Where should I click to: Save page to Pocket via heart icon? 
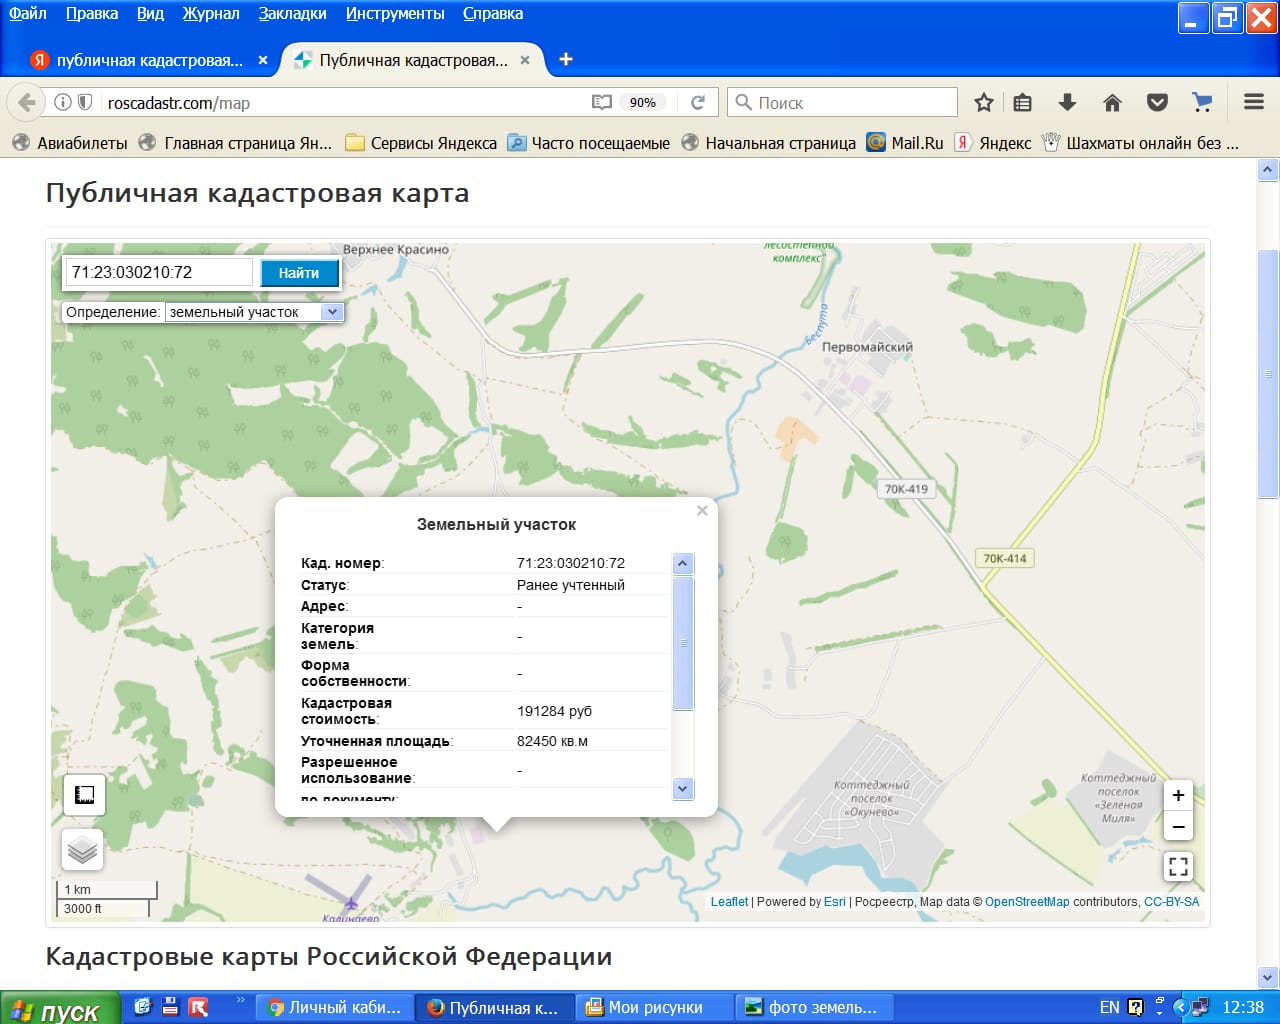[1157, 101]
